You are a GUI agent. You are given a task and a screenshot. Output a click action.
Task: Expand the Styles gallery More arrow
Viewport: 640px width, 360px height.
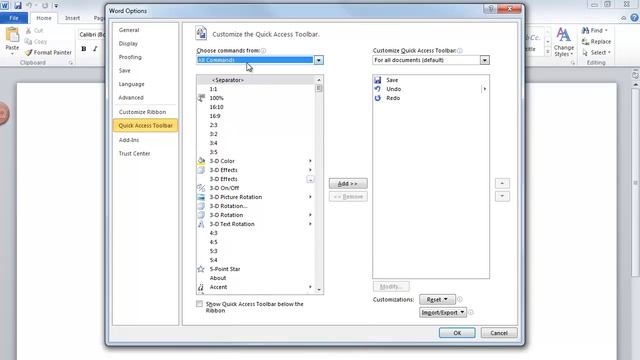pos(548,52)
